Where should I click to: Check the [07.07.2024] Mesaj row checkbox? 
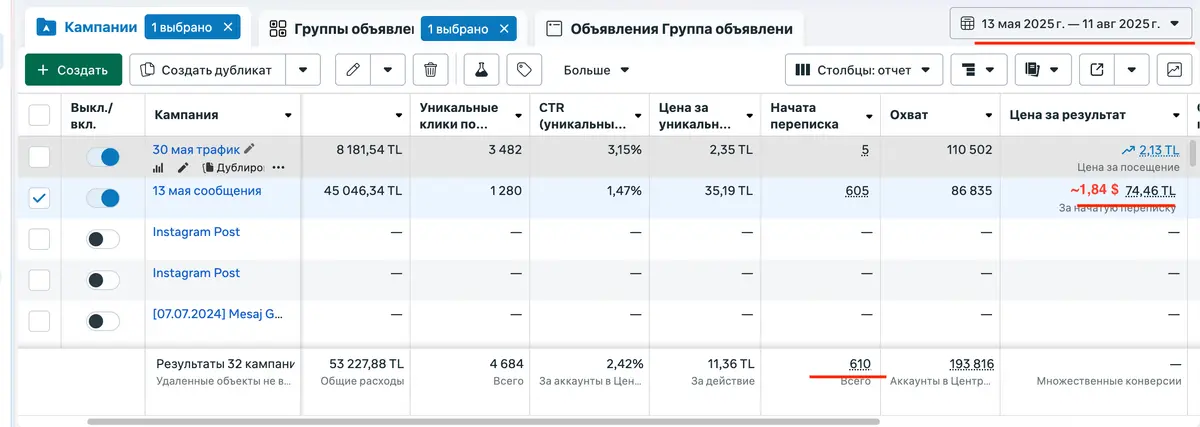click(39, 321)
